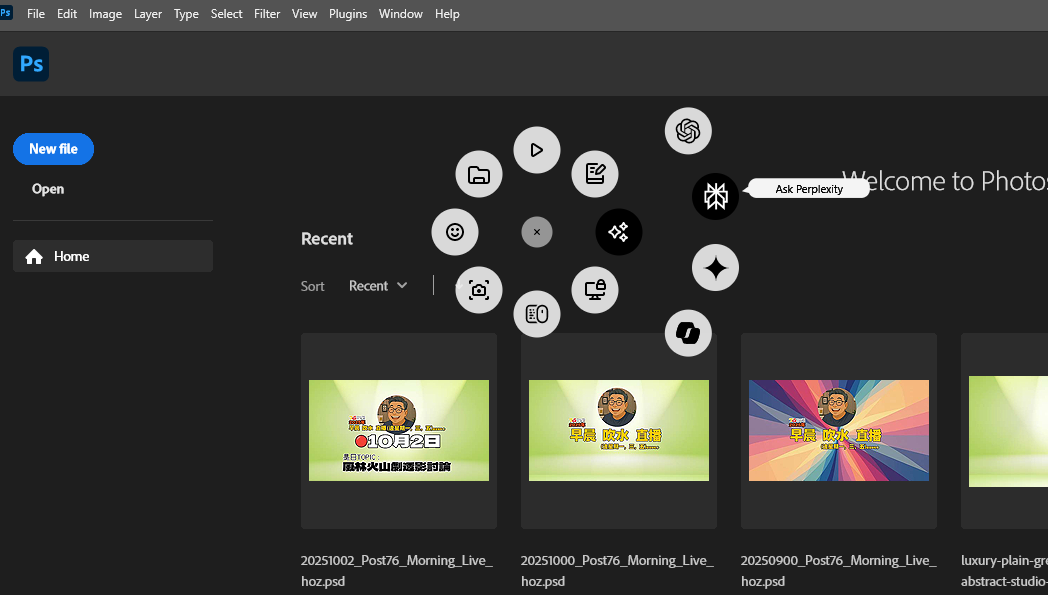Launch the Copilot icon in the radial menu
1048x595 pixels.
pyautogui.click(x=688, y=333)
